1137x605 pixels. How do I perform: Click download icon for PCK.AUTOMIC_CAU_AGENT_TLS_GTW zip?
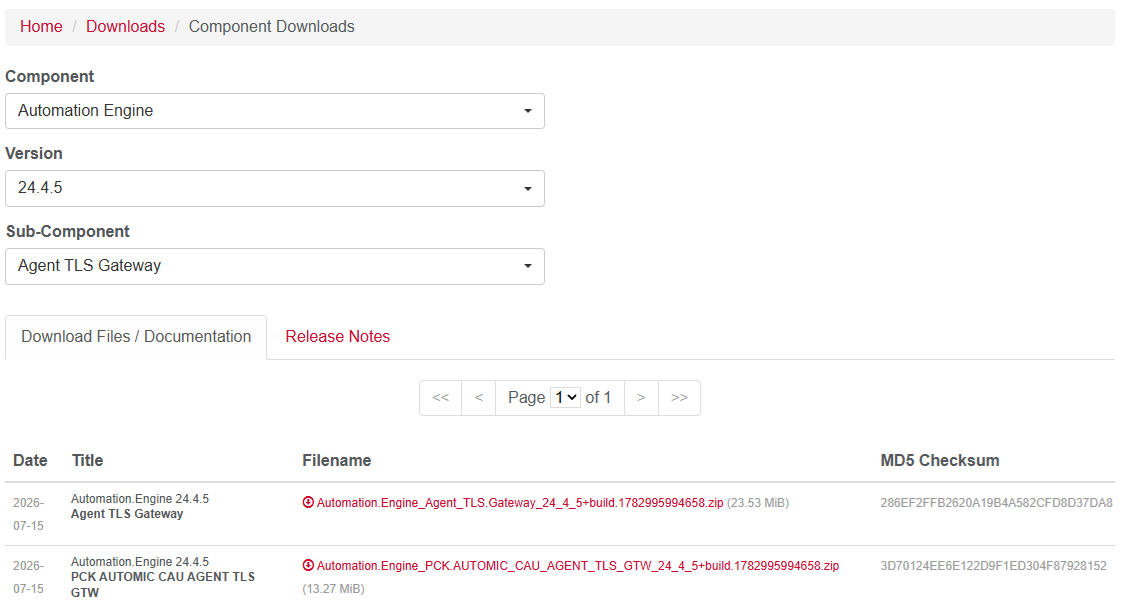[x=308, y=565]
